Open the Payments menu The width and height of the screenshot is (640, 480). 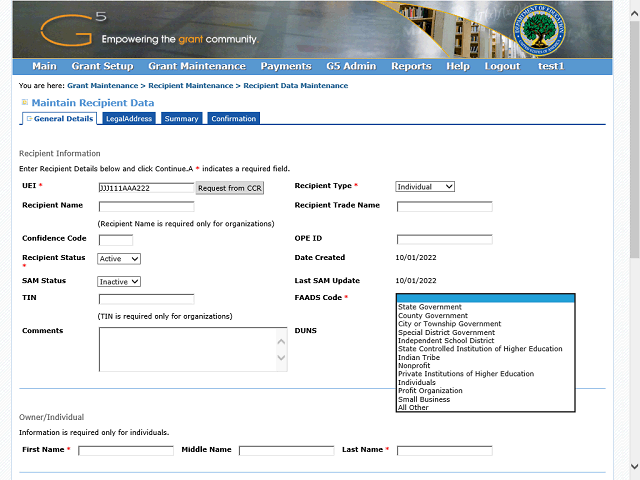[x=285, y=66]
